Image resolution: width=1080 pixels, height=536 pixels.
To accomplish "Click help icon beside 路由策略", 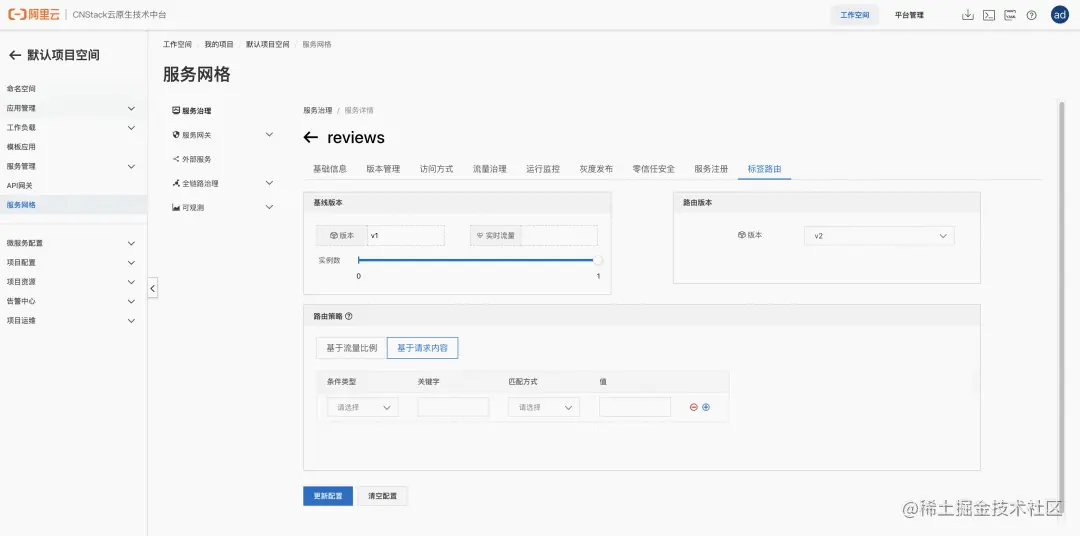I will [x=349, y=316].
